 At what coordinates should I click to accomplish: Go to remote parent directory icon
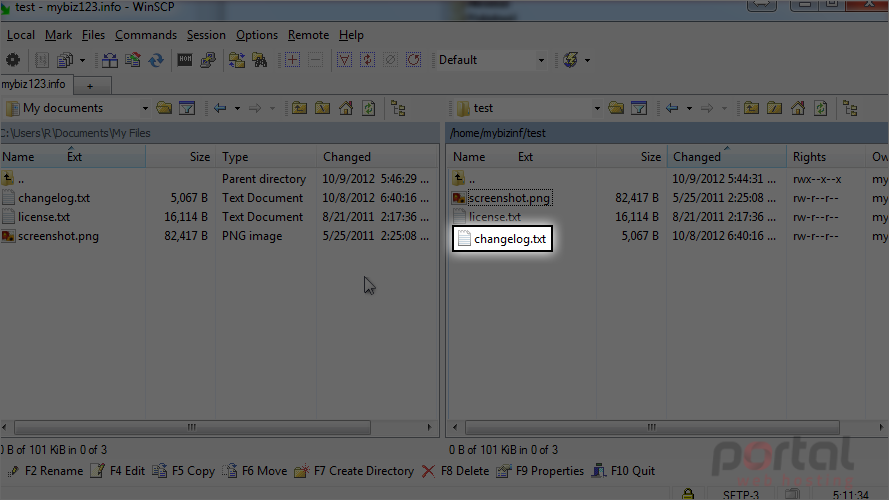point(751,108)
